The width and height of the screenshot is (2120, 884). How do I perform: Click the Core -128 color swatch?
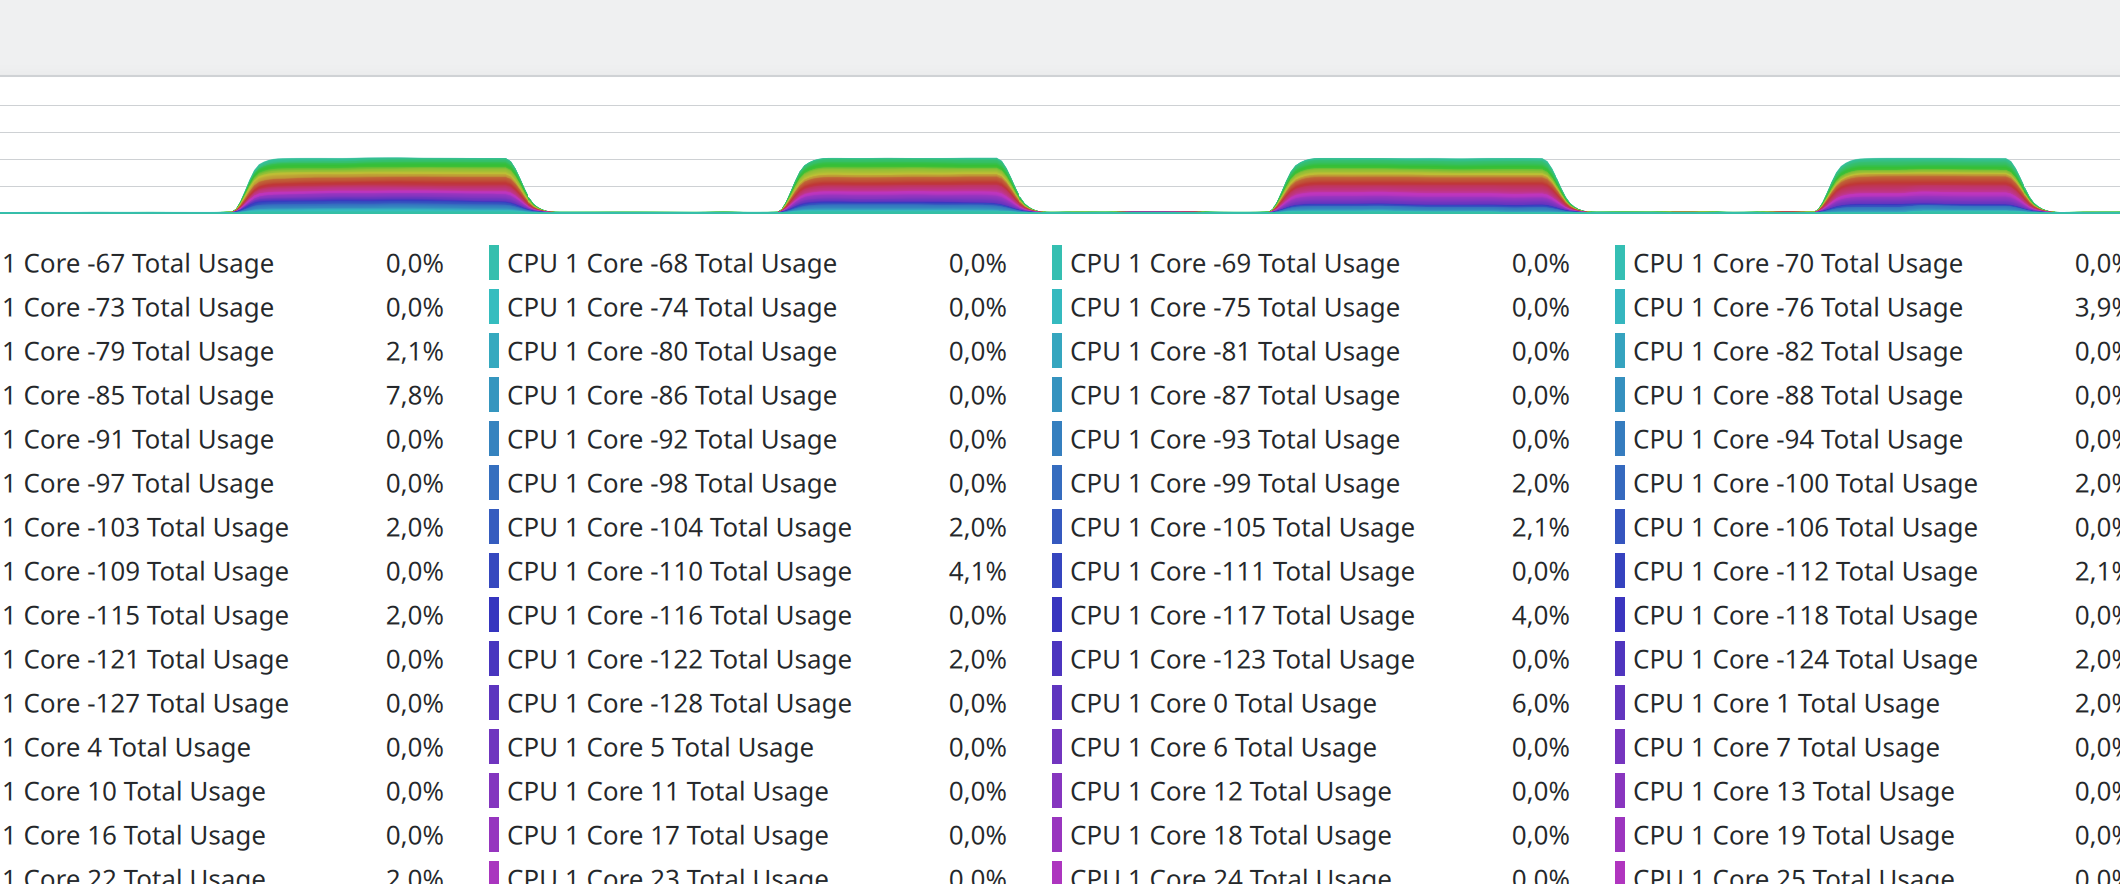(x=494, y=703)
